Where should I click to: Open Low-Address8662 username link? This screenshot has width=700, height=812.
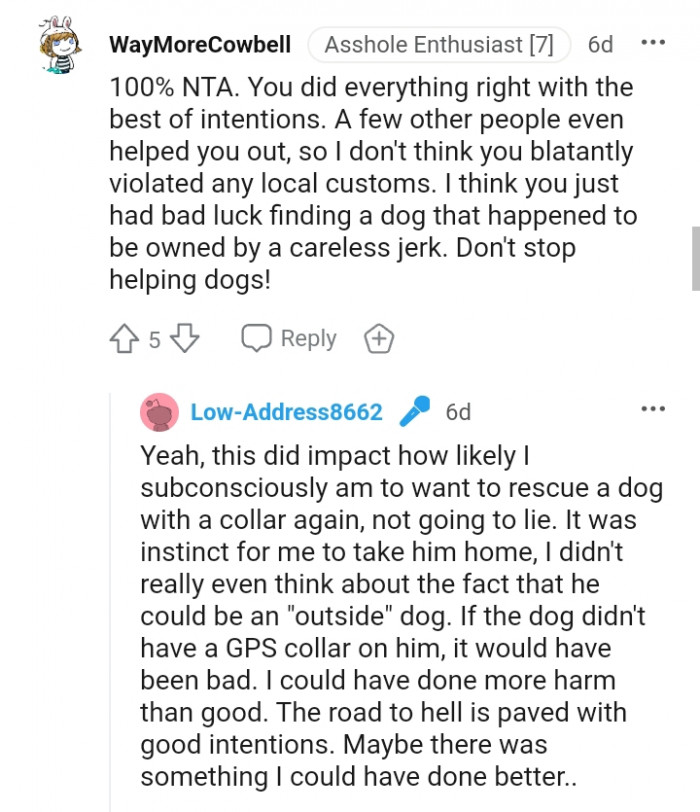(x=286, y=412)
